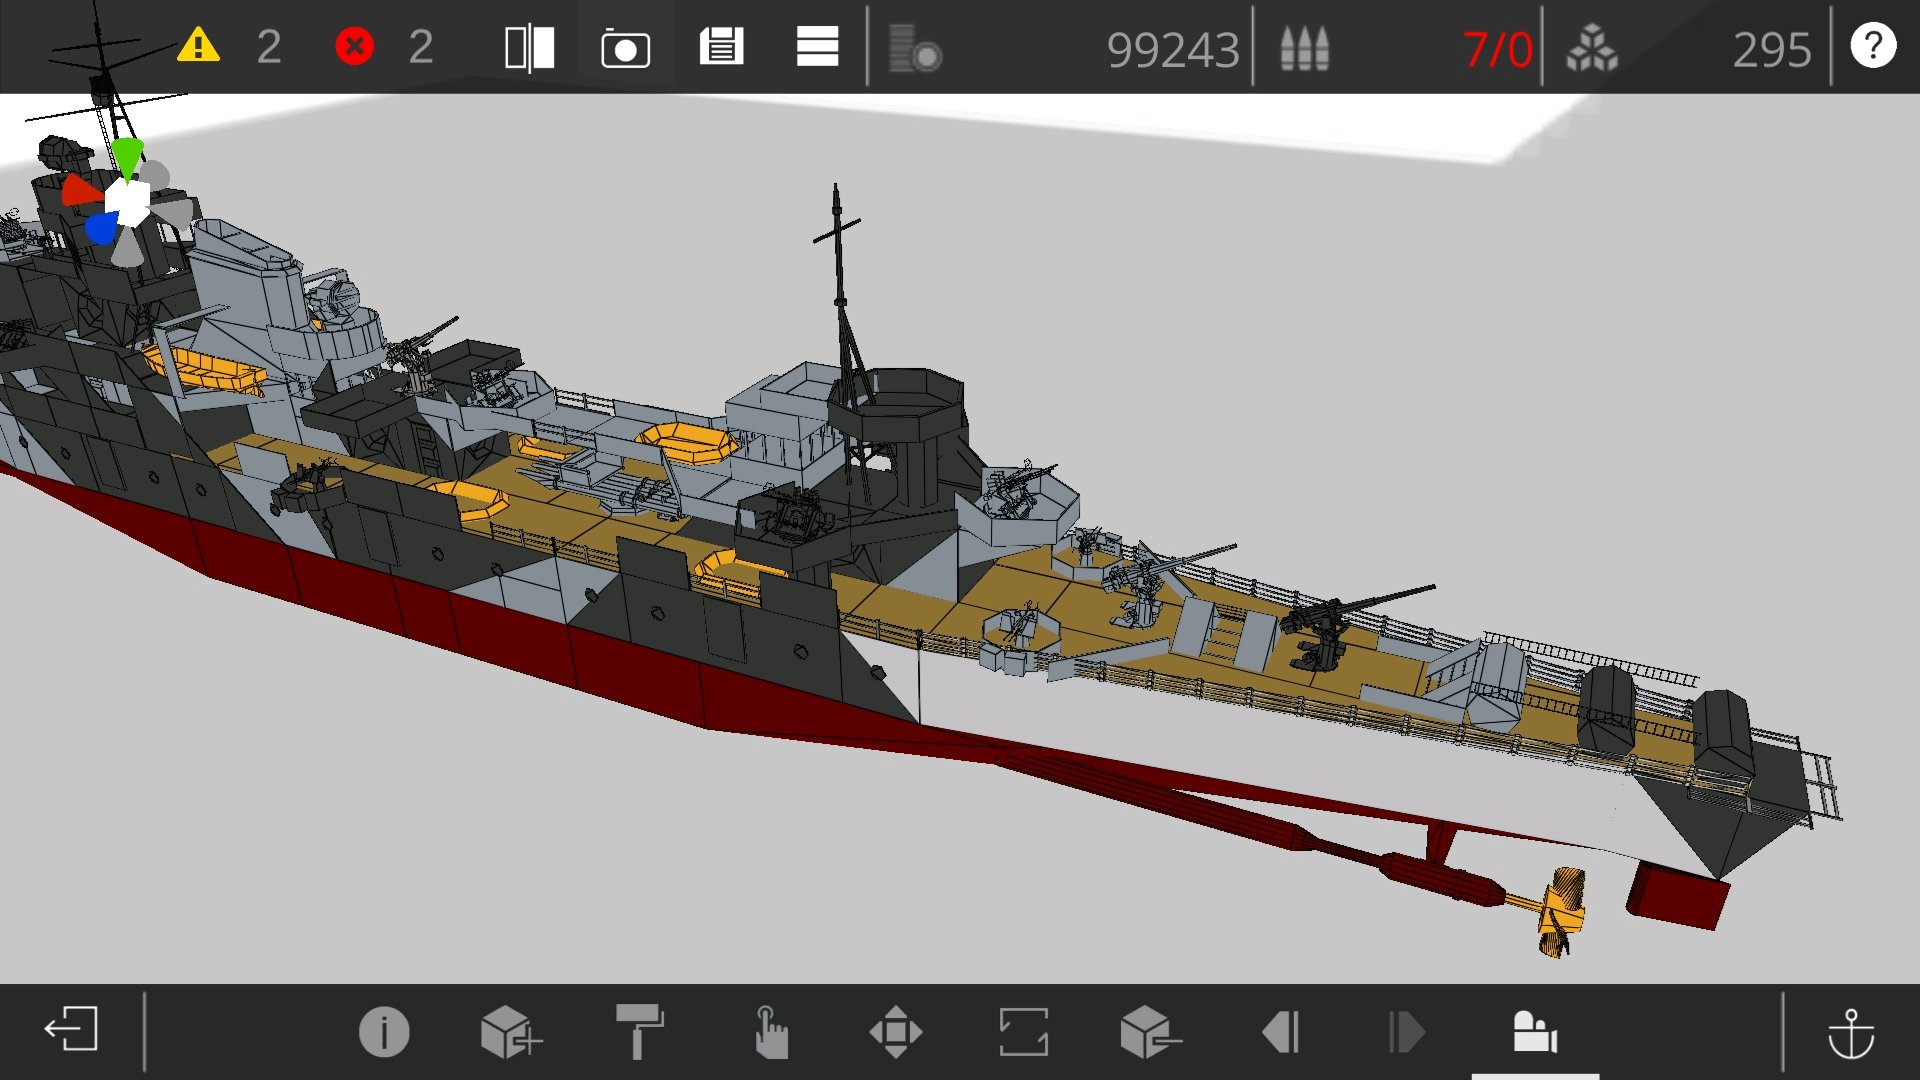Image resolution: width=1920 pixels, height=1080 pixels.
Task: Click the coins cost icon
Action: point(914,49)
